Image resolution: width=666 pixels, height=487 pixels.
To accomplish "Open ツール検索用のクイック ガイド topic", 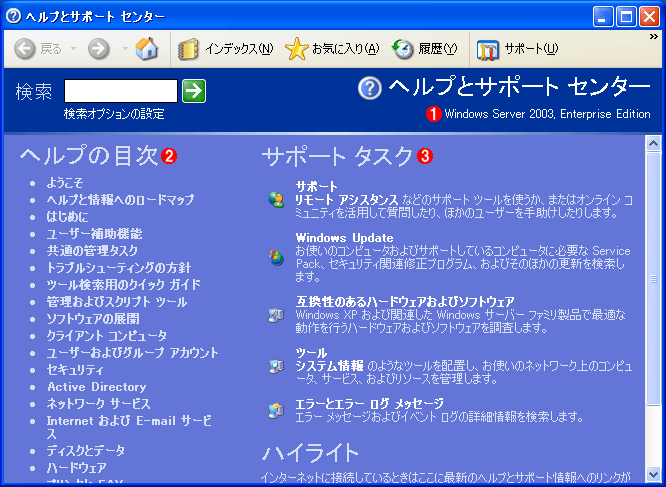I will 124,285.
